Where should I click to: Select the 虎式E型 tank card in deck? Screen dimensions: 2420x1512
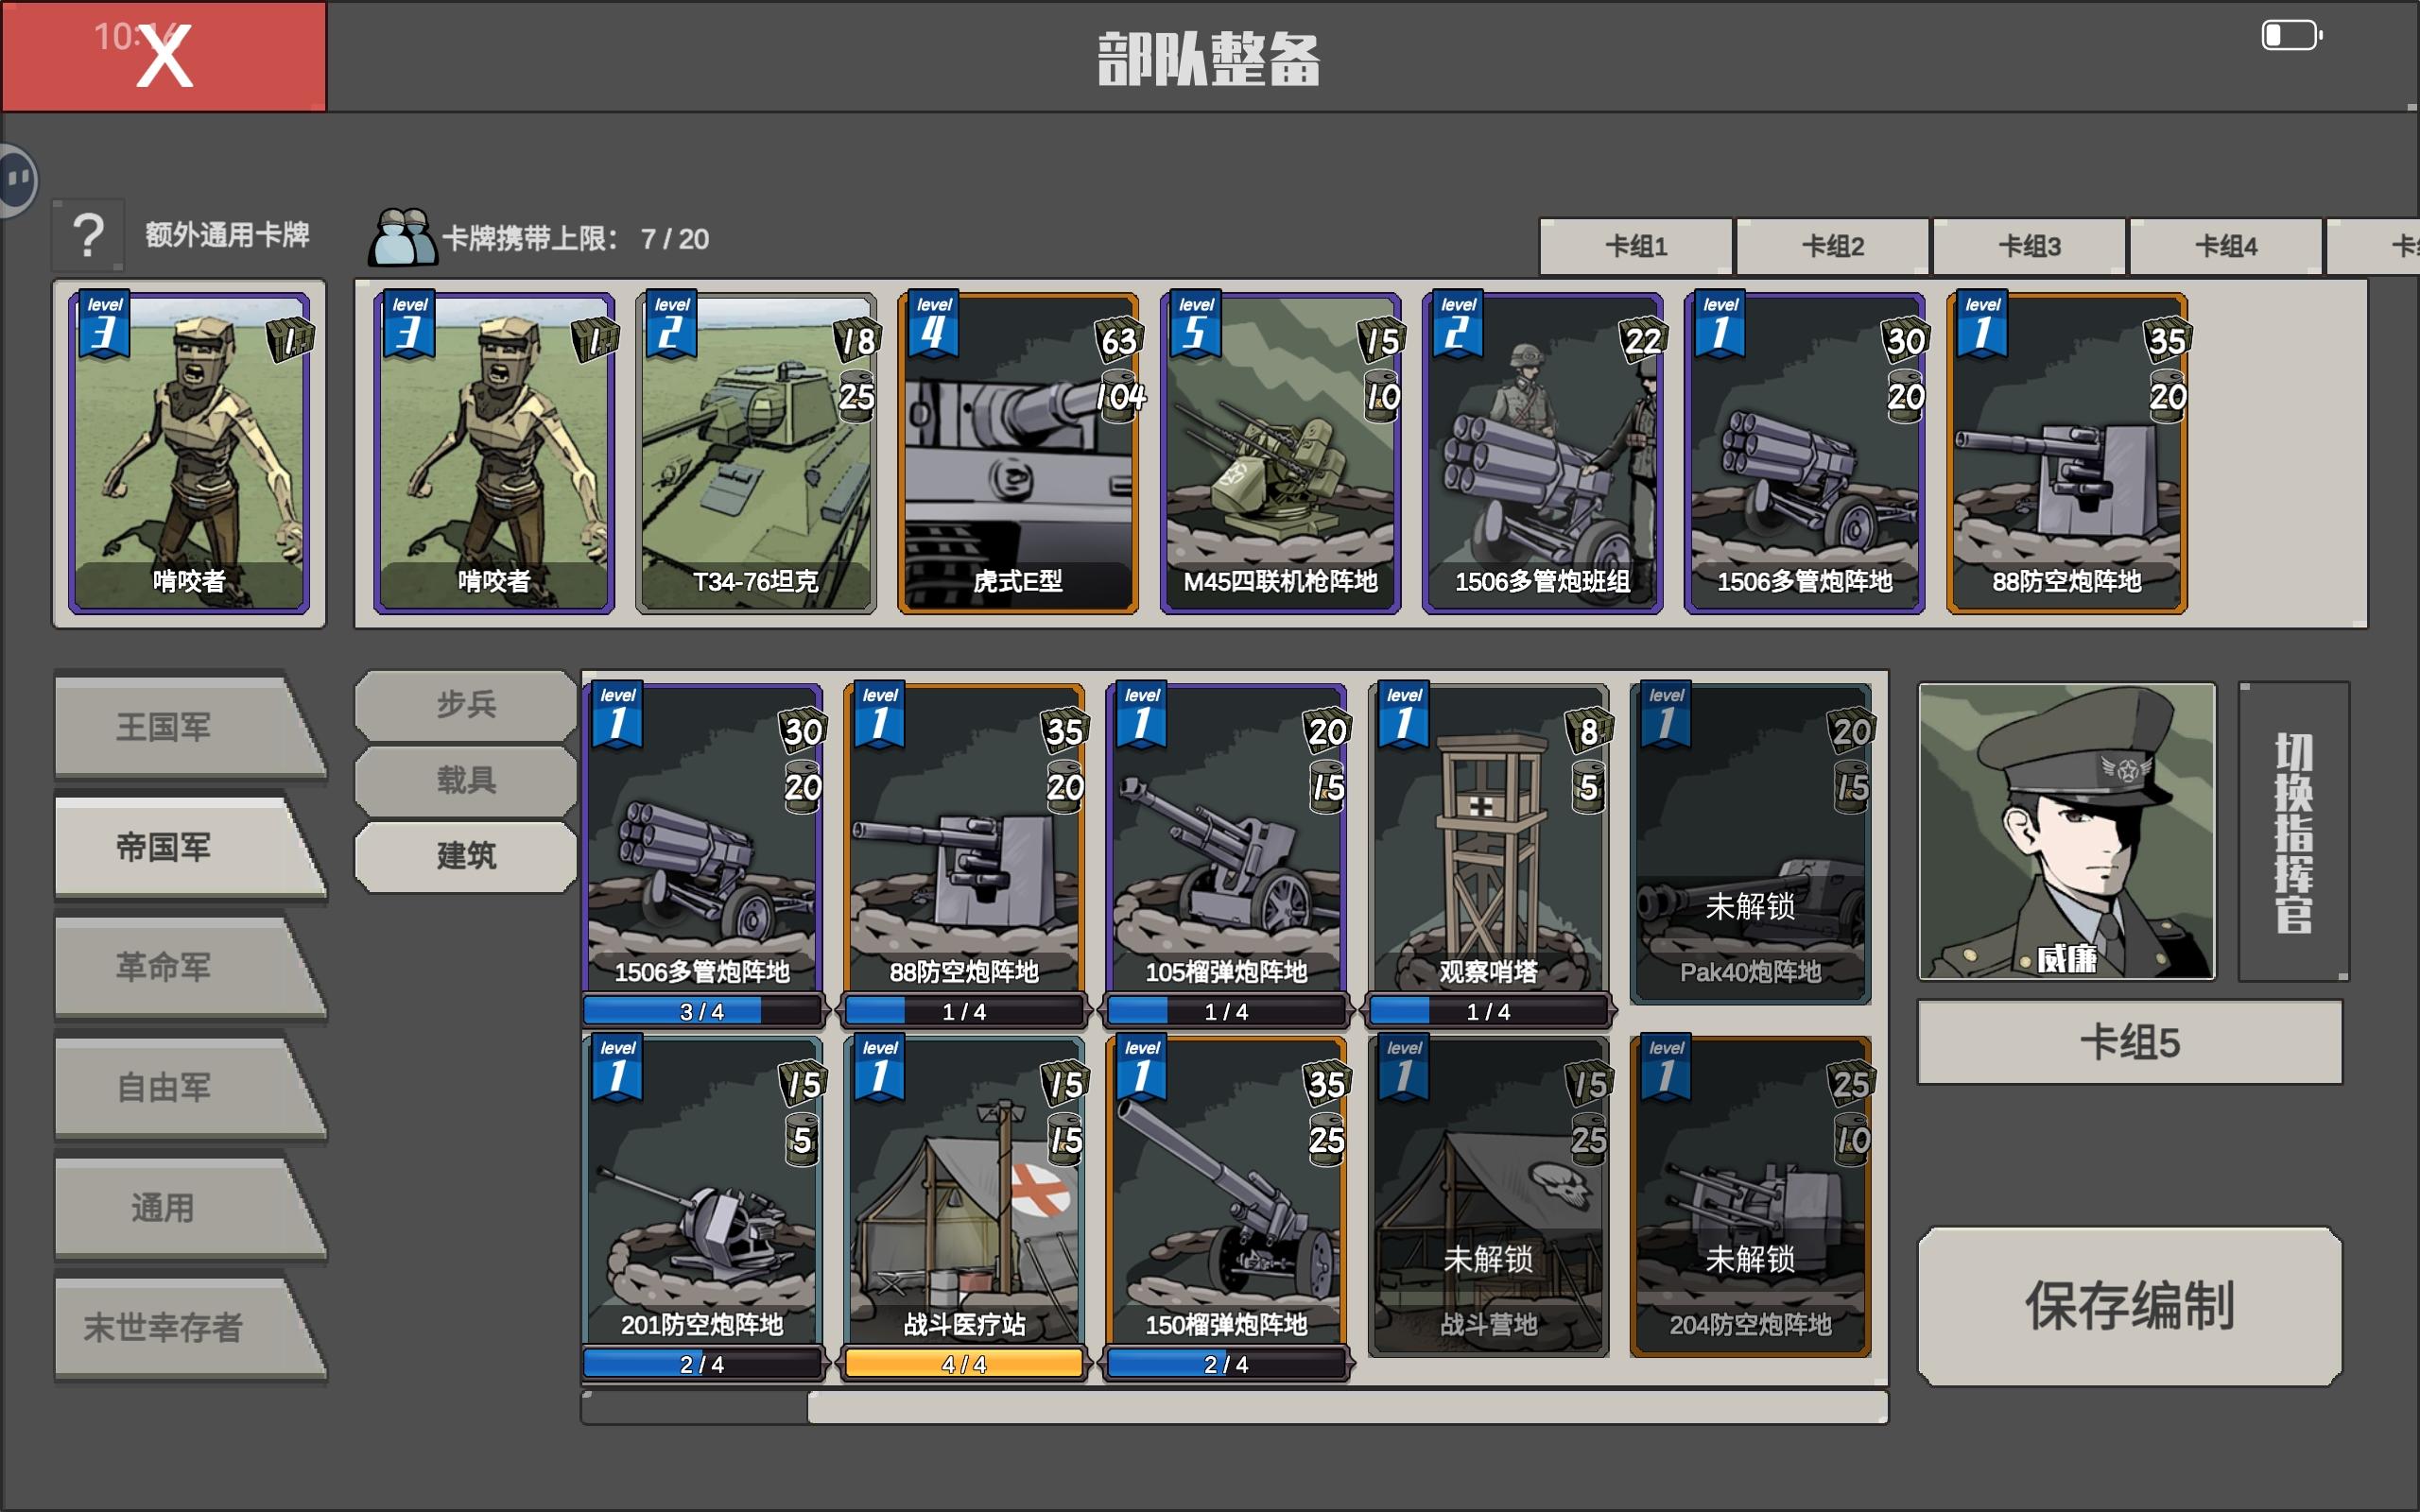coord(1018,453)
